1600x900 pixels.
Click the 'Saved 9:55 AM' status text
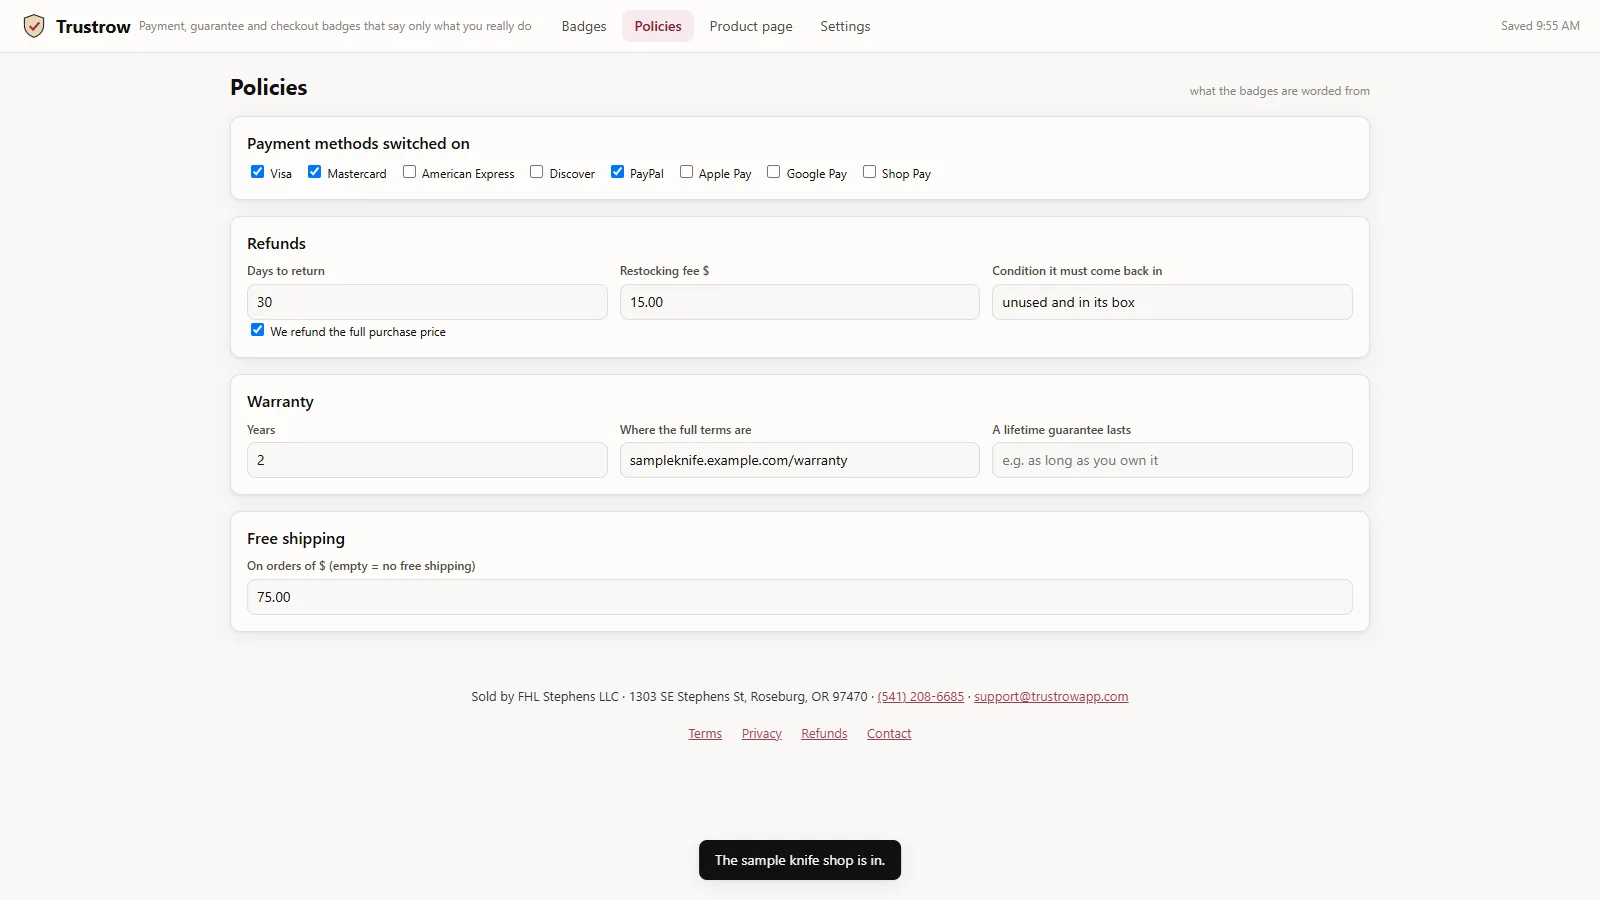click(1540, 26)
